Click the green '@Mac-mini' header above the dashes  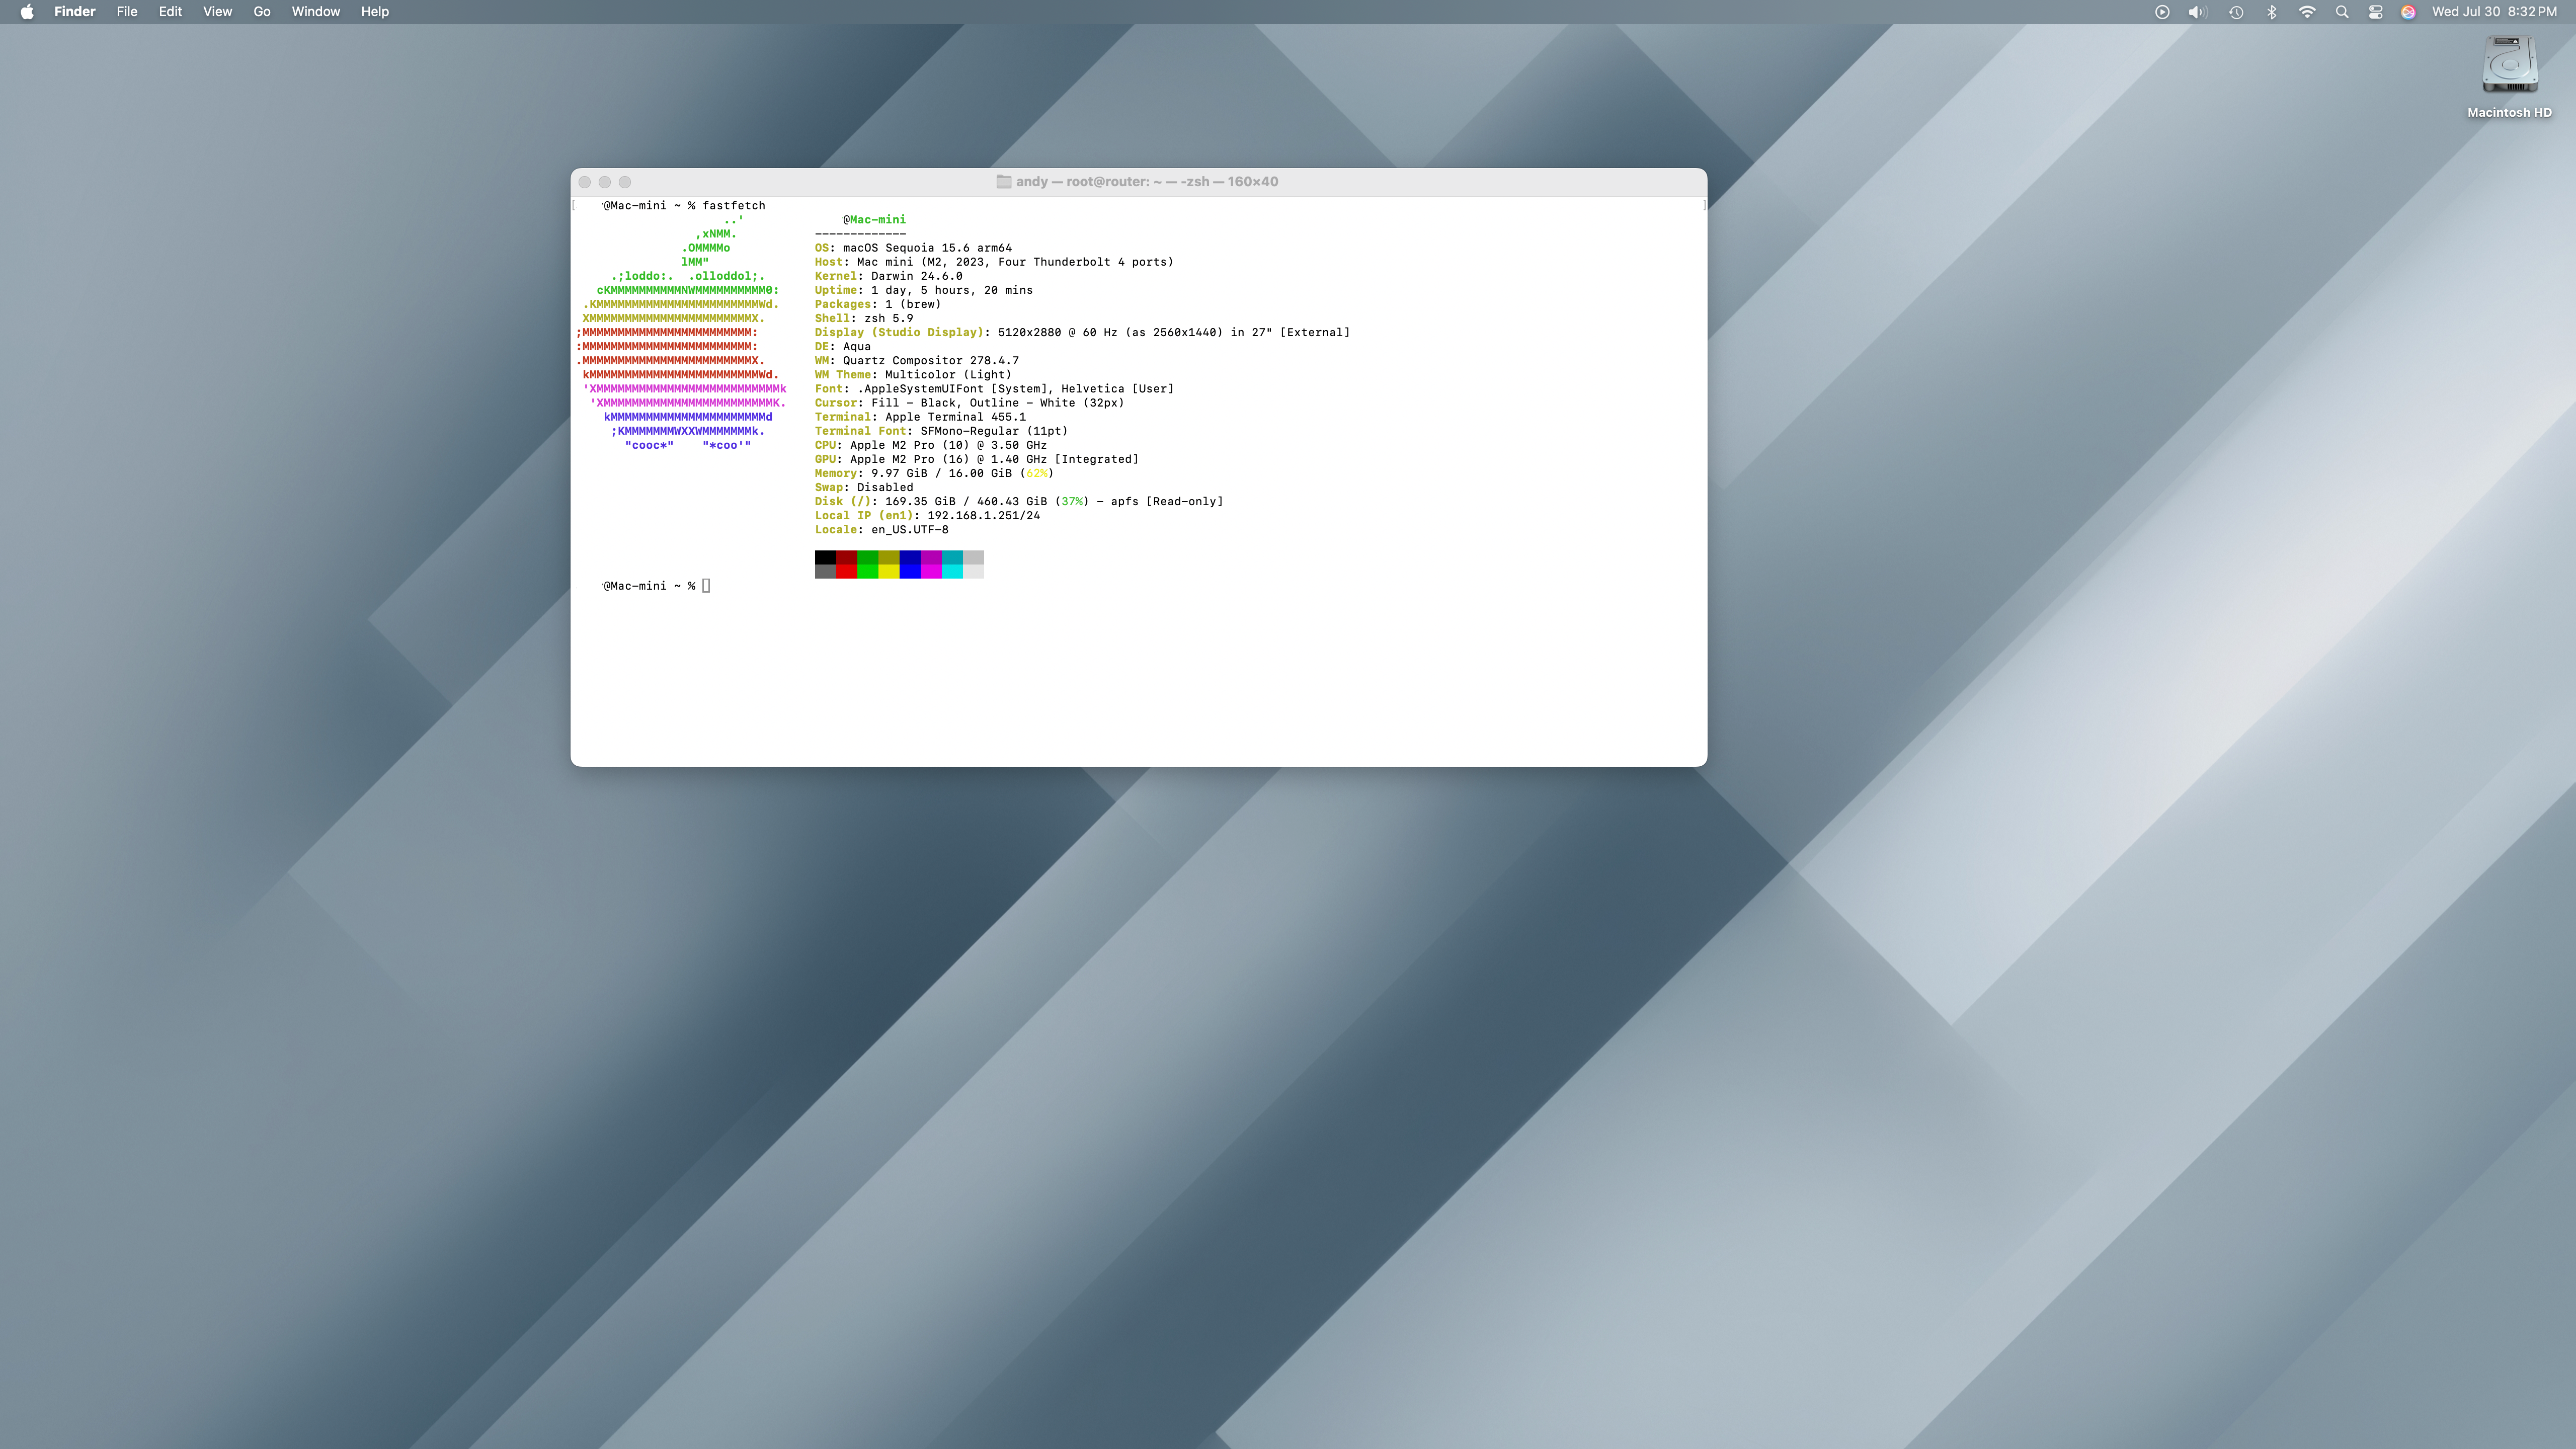pos(874,220)
